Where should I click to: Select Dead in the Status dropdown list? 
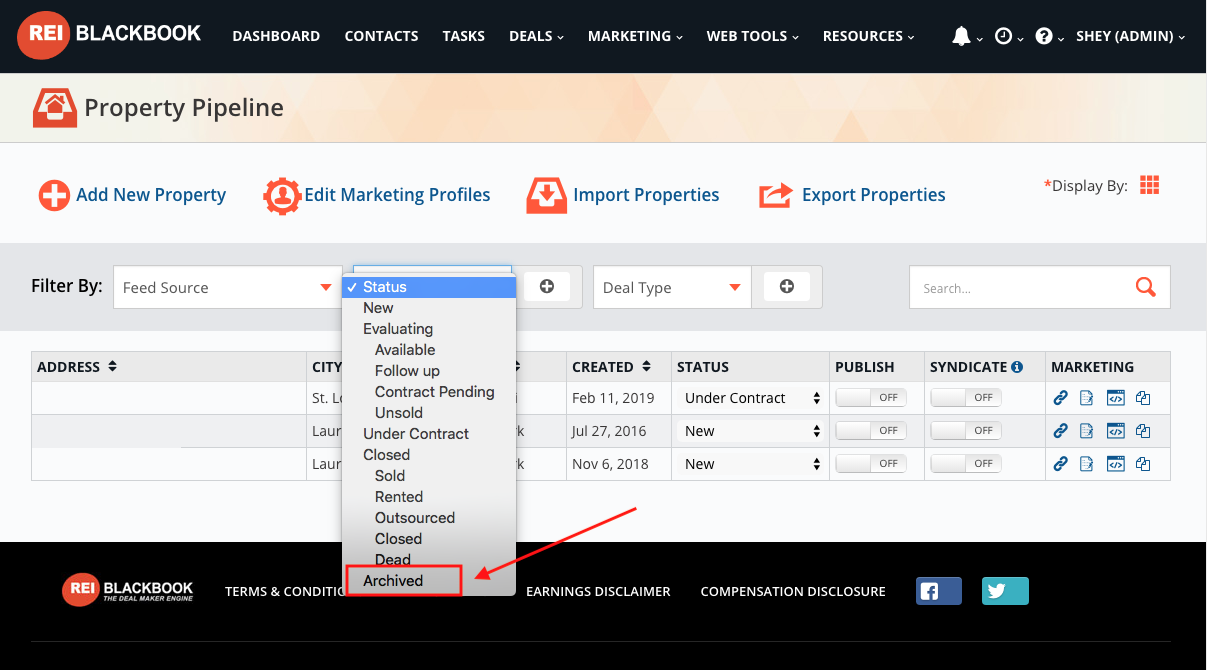429,560
